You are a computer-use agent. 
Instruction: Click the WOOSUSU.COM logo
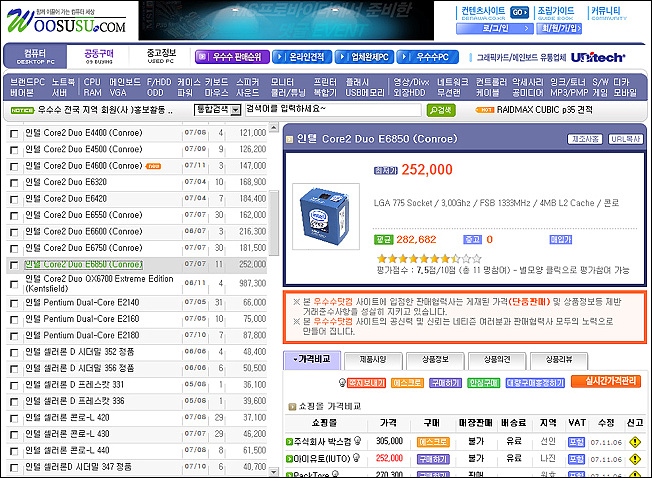(67, 21)
